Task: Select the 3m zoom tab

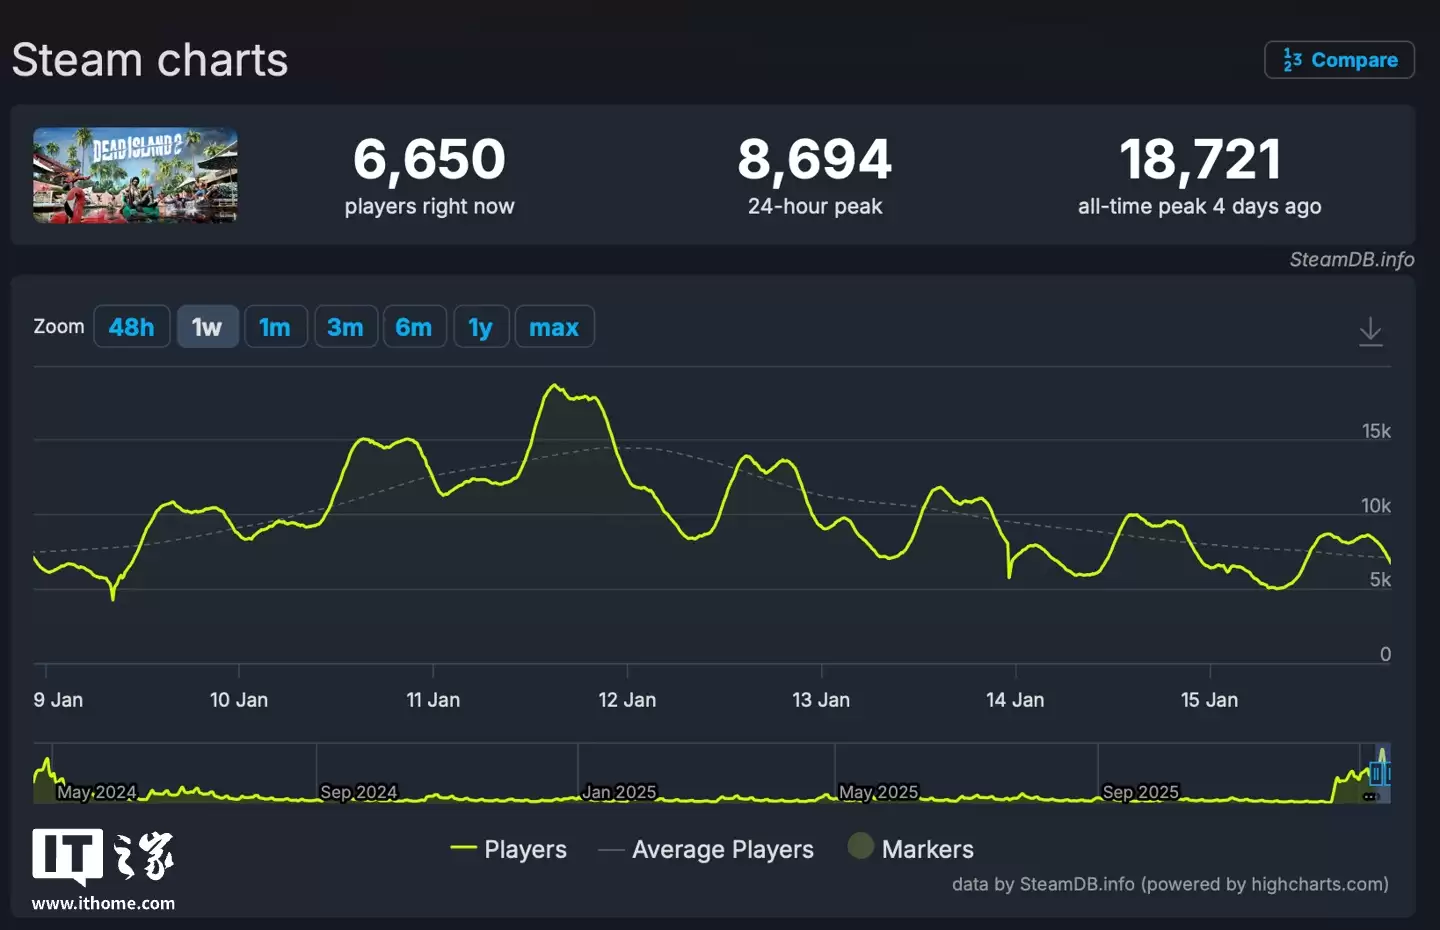Action: (345, 326)
